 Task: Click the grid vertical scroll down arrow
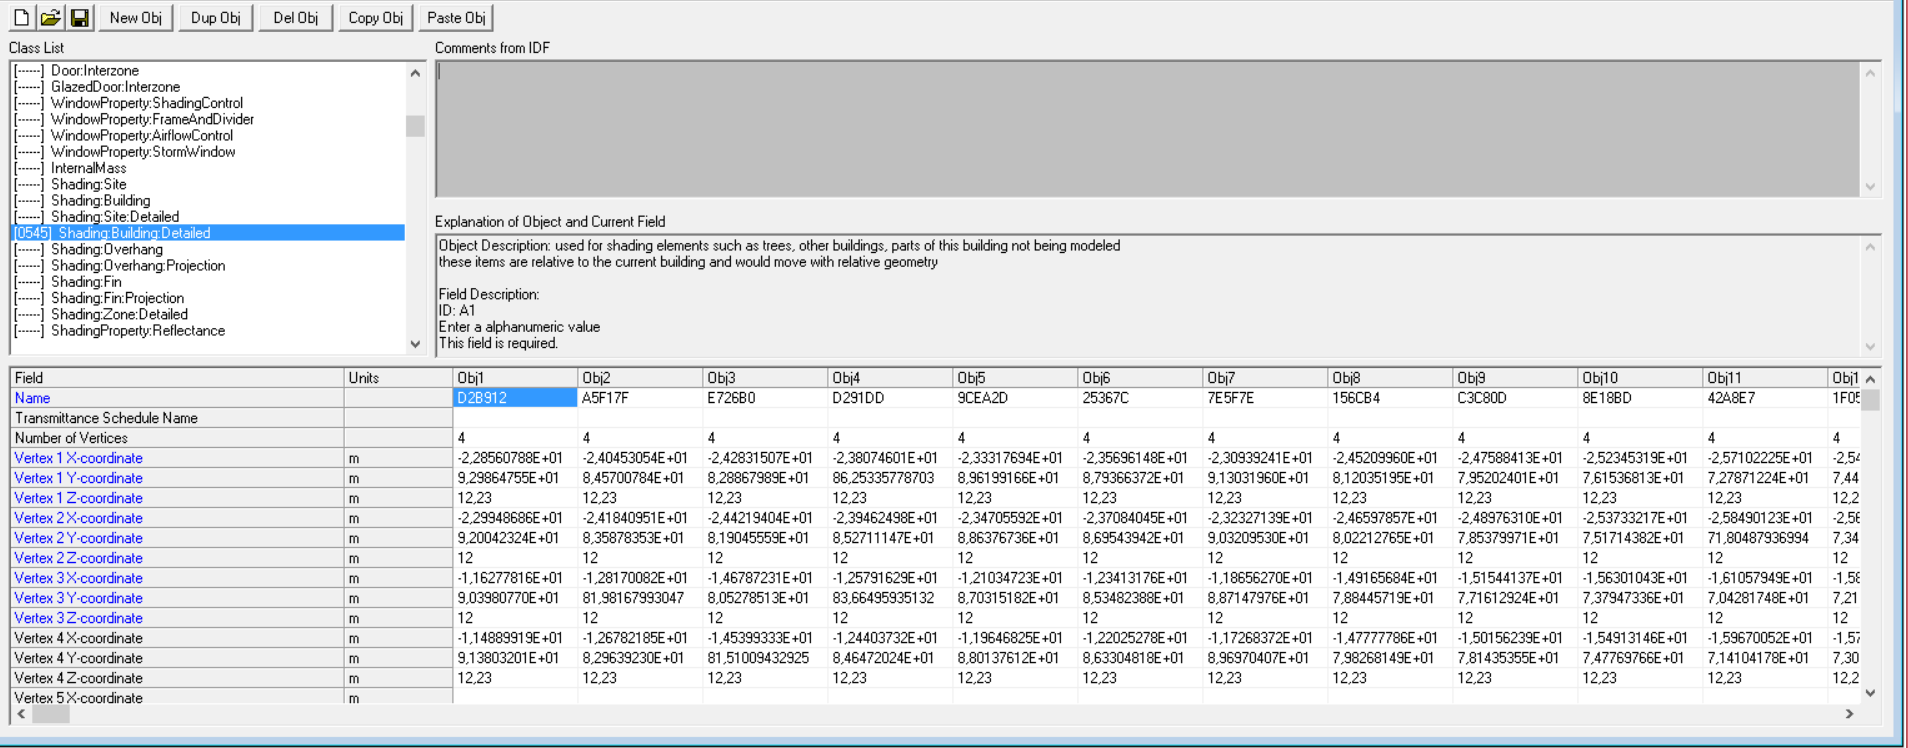tap(1870, 693)
